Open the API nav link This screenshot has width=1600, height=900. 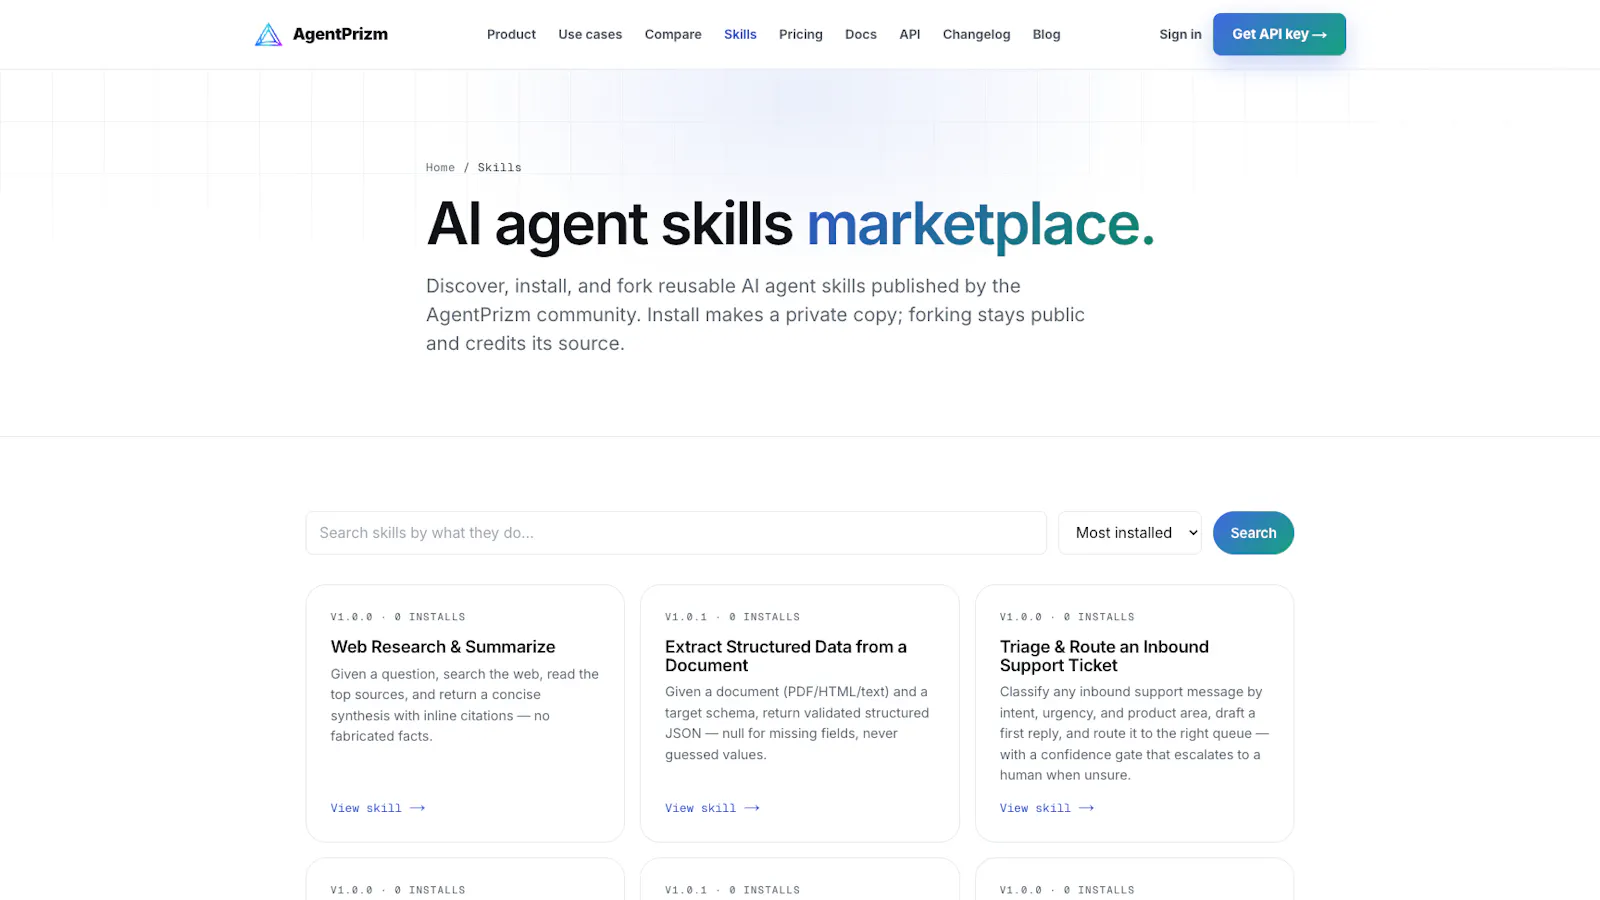[x=910, y=34]
